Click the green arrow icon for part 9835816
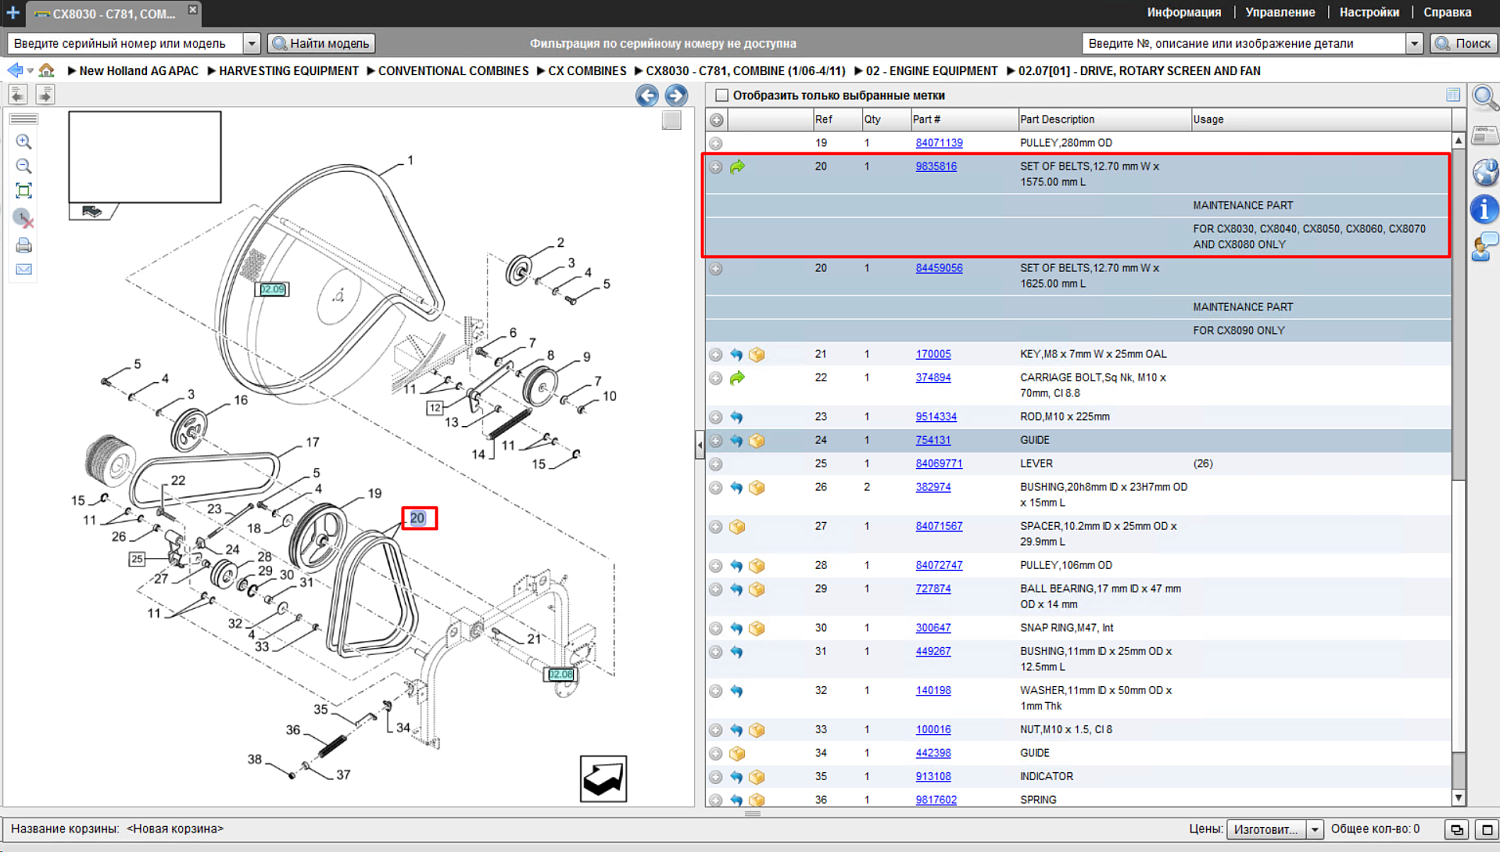The height and width of the screenshot is (852, 1500). coord(737,167)
